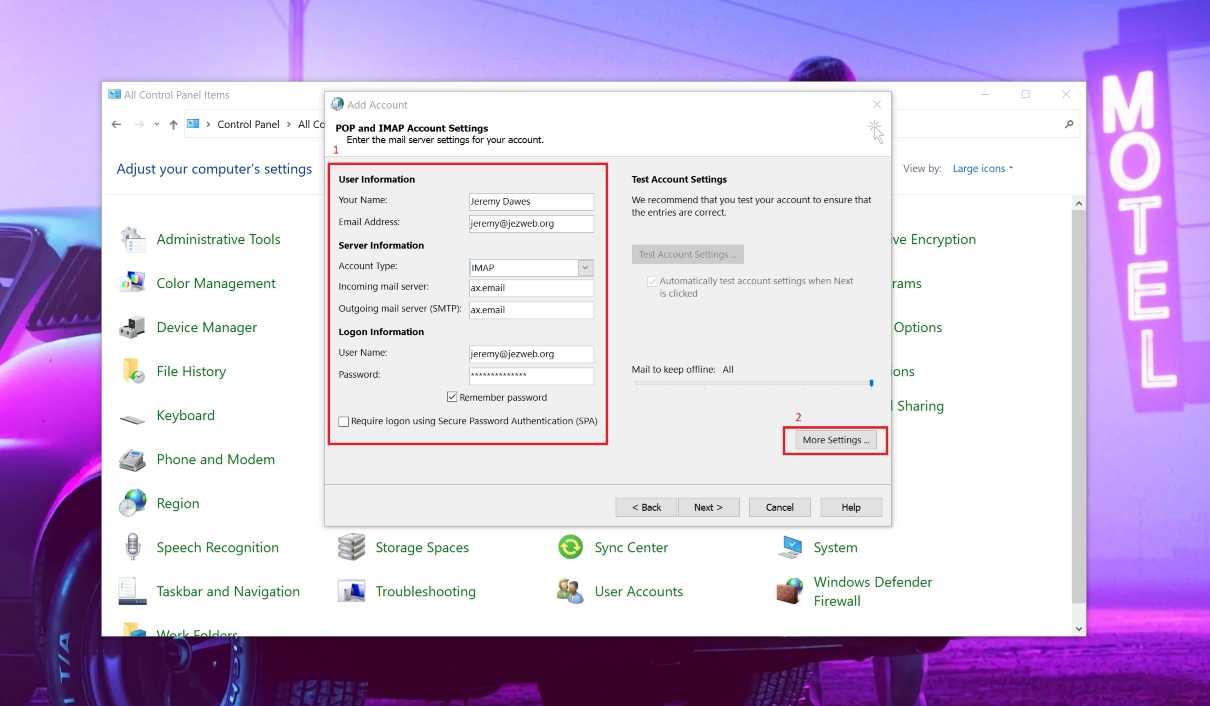Open Sync Center green icon
Viewport: 1210px width, 706px height.
point(571,548)
